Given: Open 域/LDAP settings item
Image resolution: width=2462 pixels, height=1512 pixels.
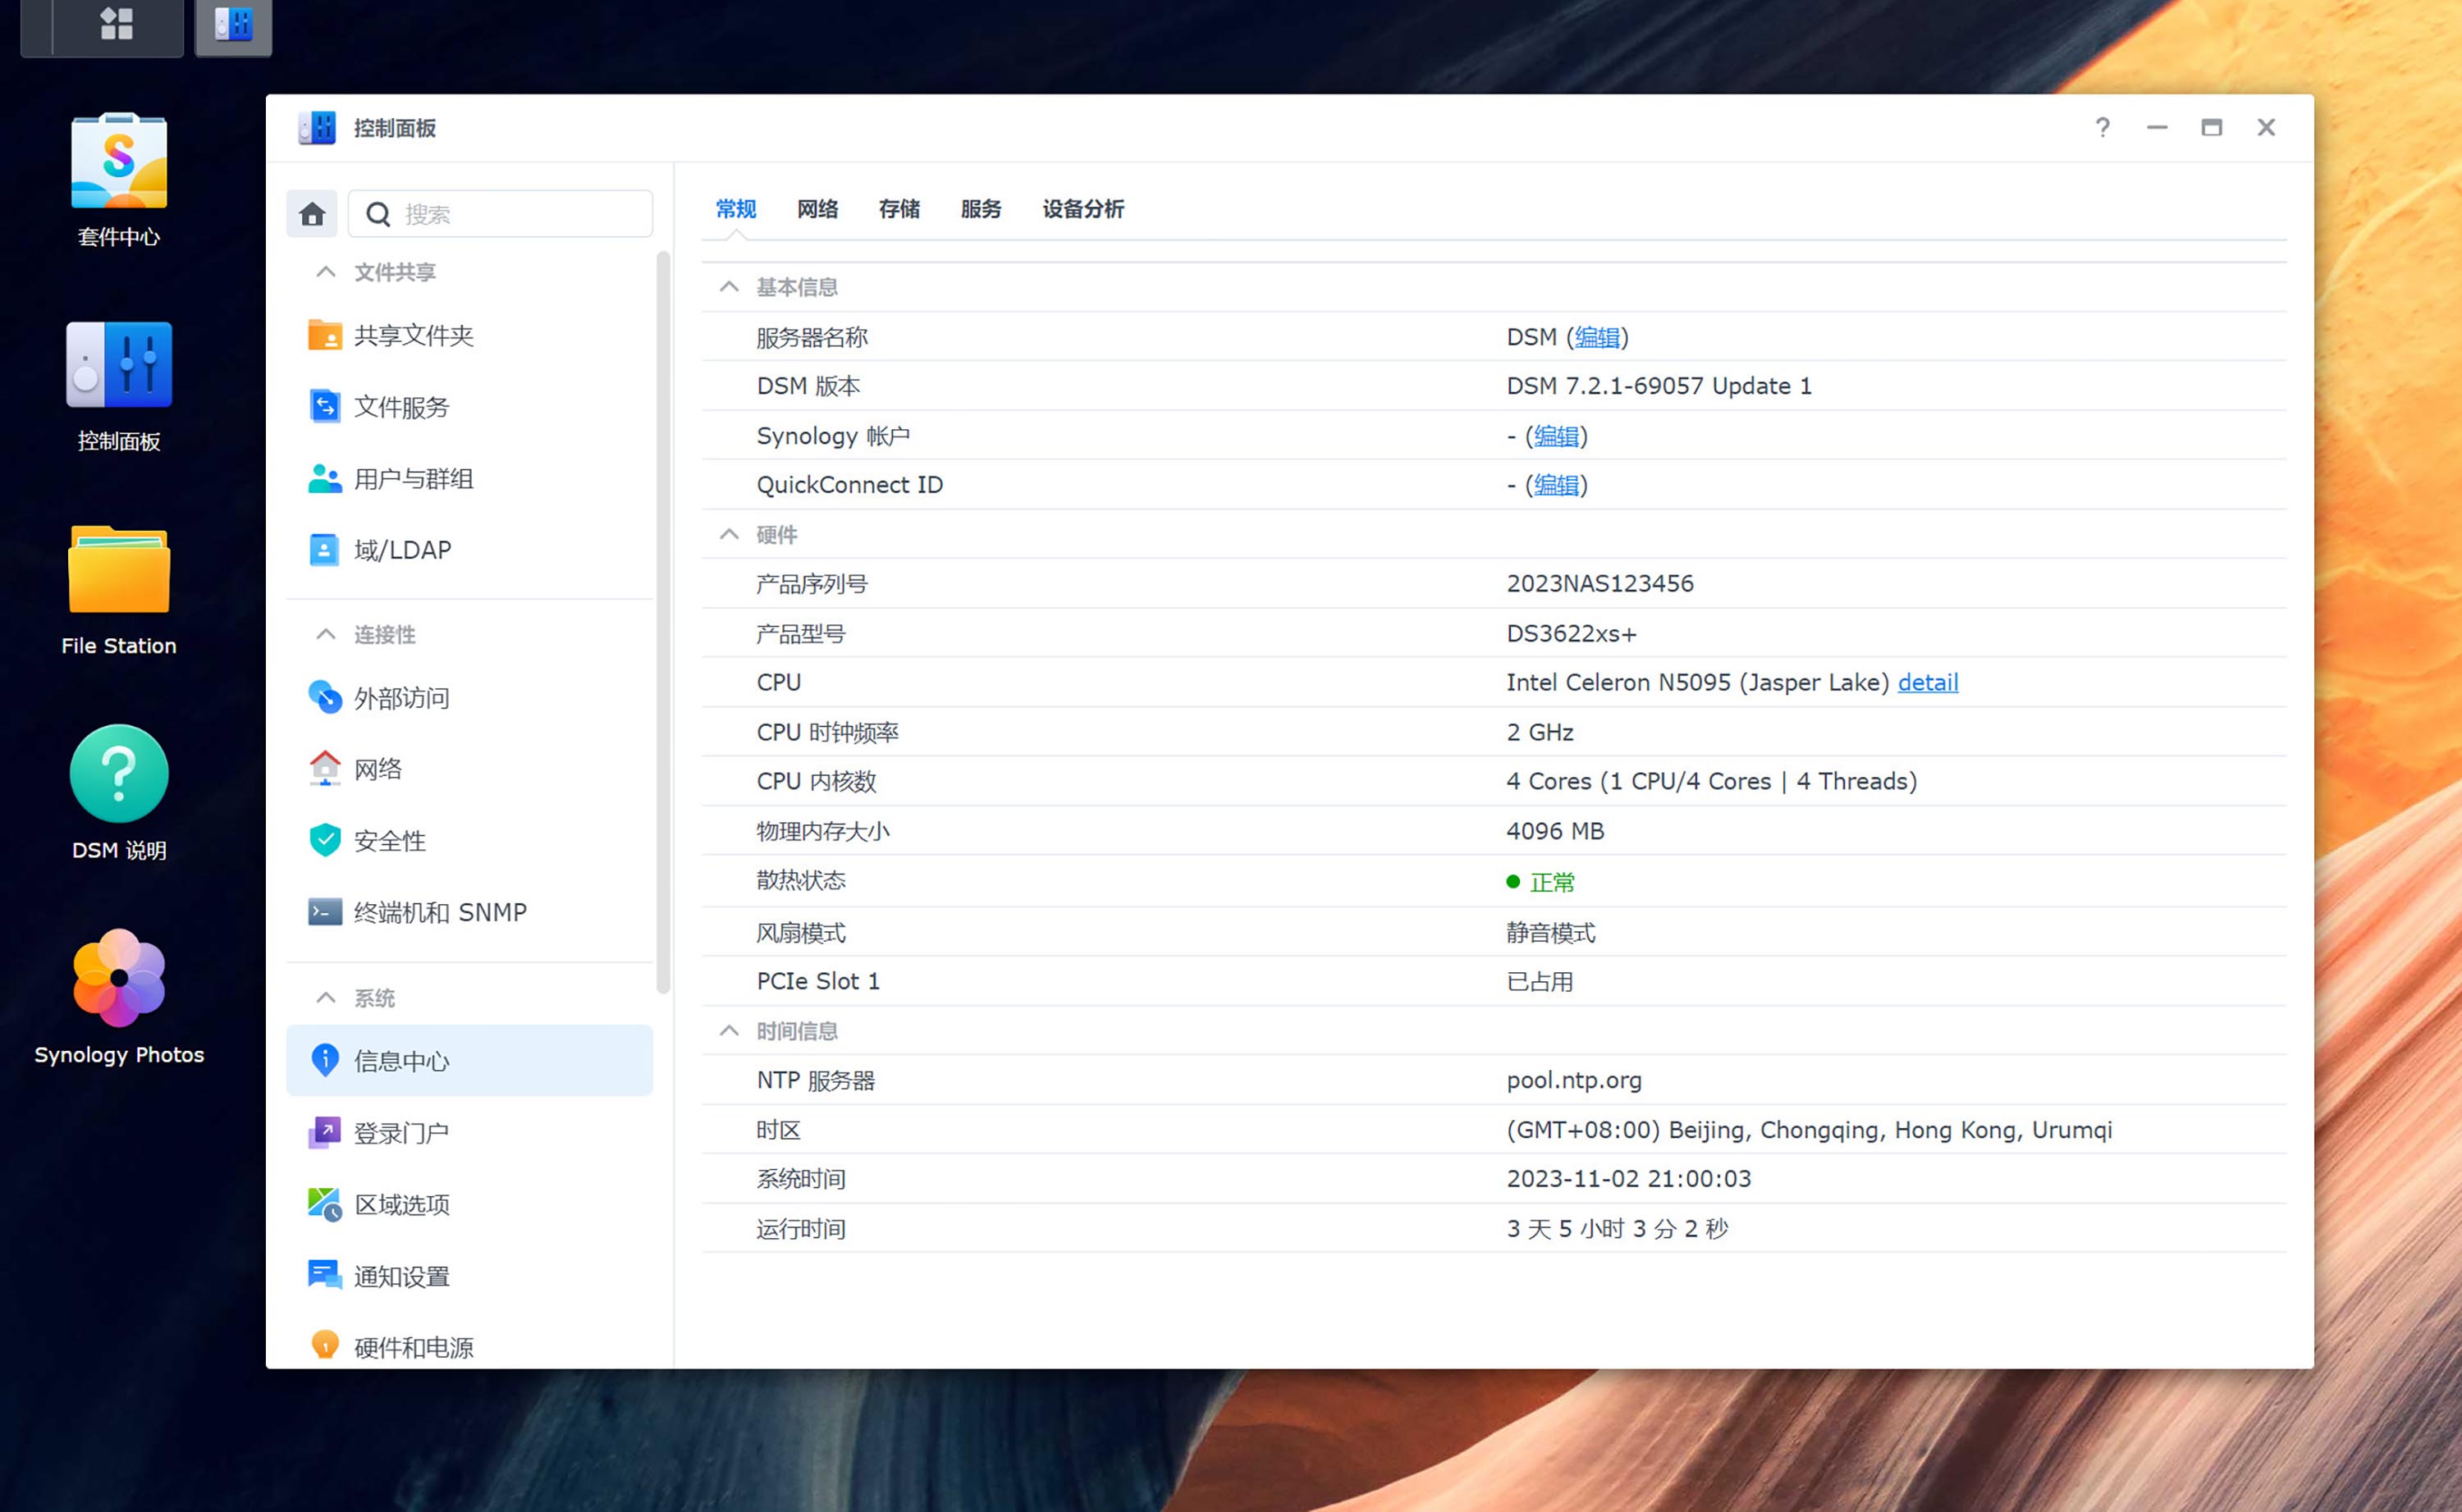Looking at the screenshot, I should click(x=469, y=550).
